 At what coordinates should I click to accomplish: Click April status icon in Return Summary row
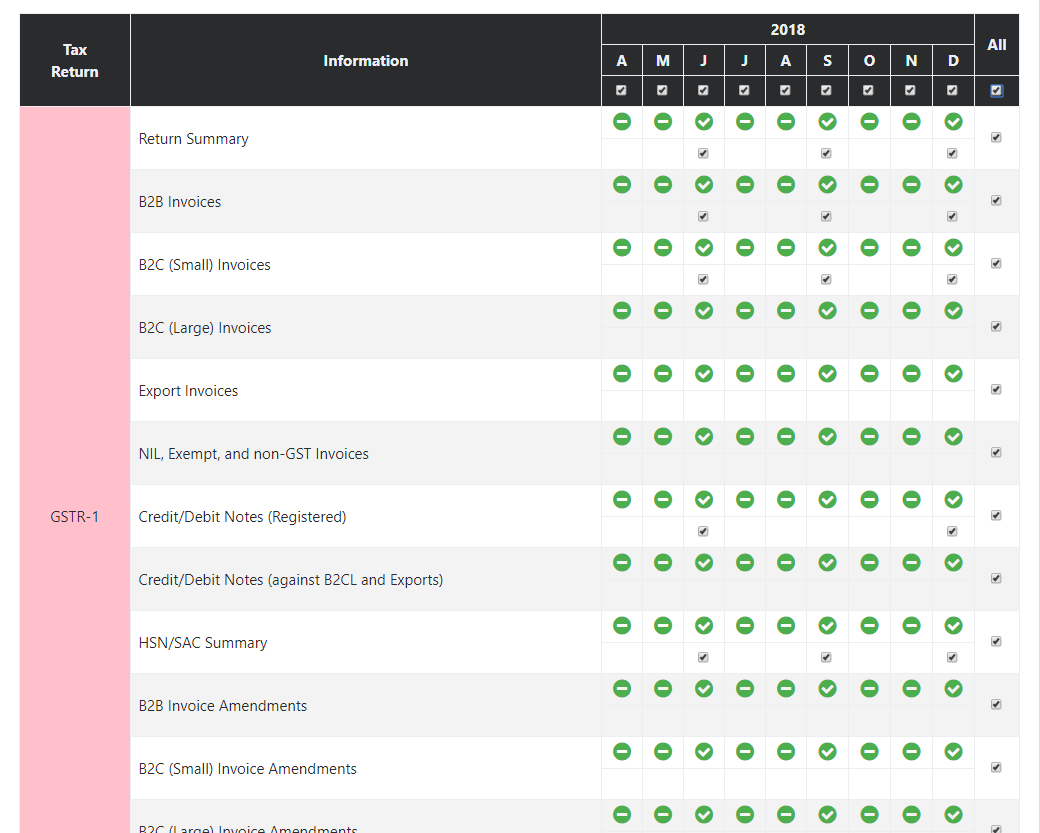[621, 122]
